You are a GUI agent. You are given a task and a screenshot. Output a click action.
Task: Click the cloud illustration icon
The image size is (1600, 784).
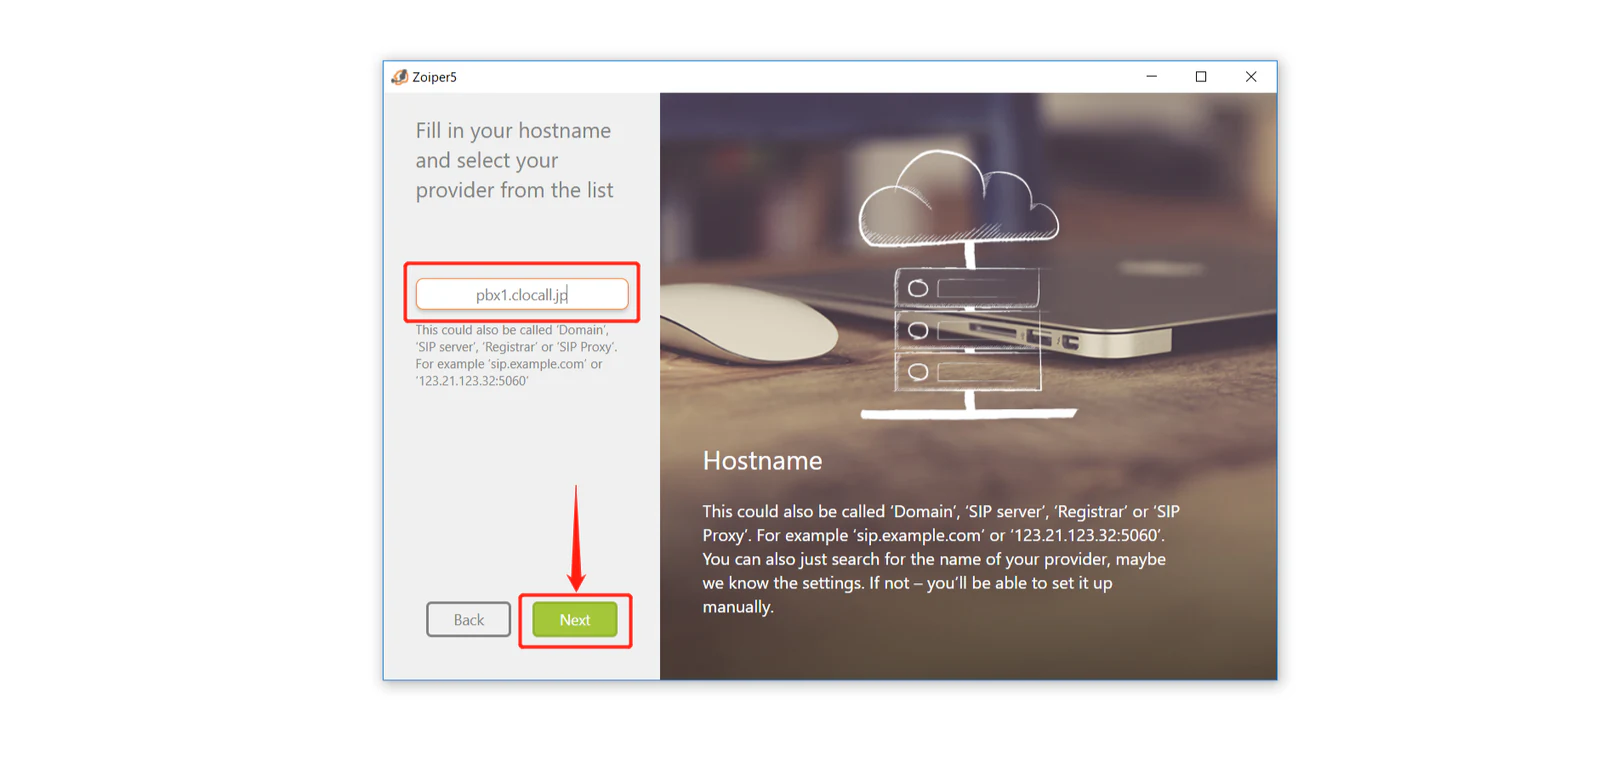[958, 198]
